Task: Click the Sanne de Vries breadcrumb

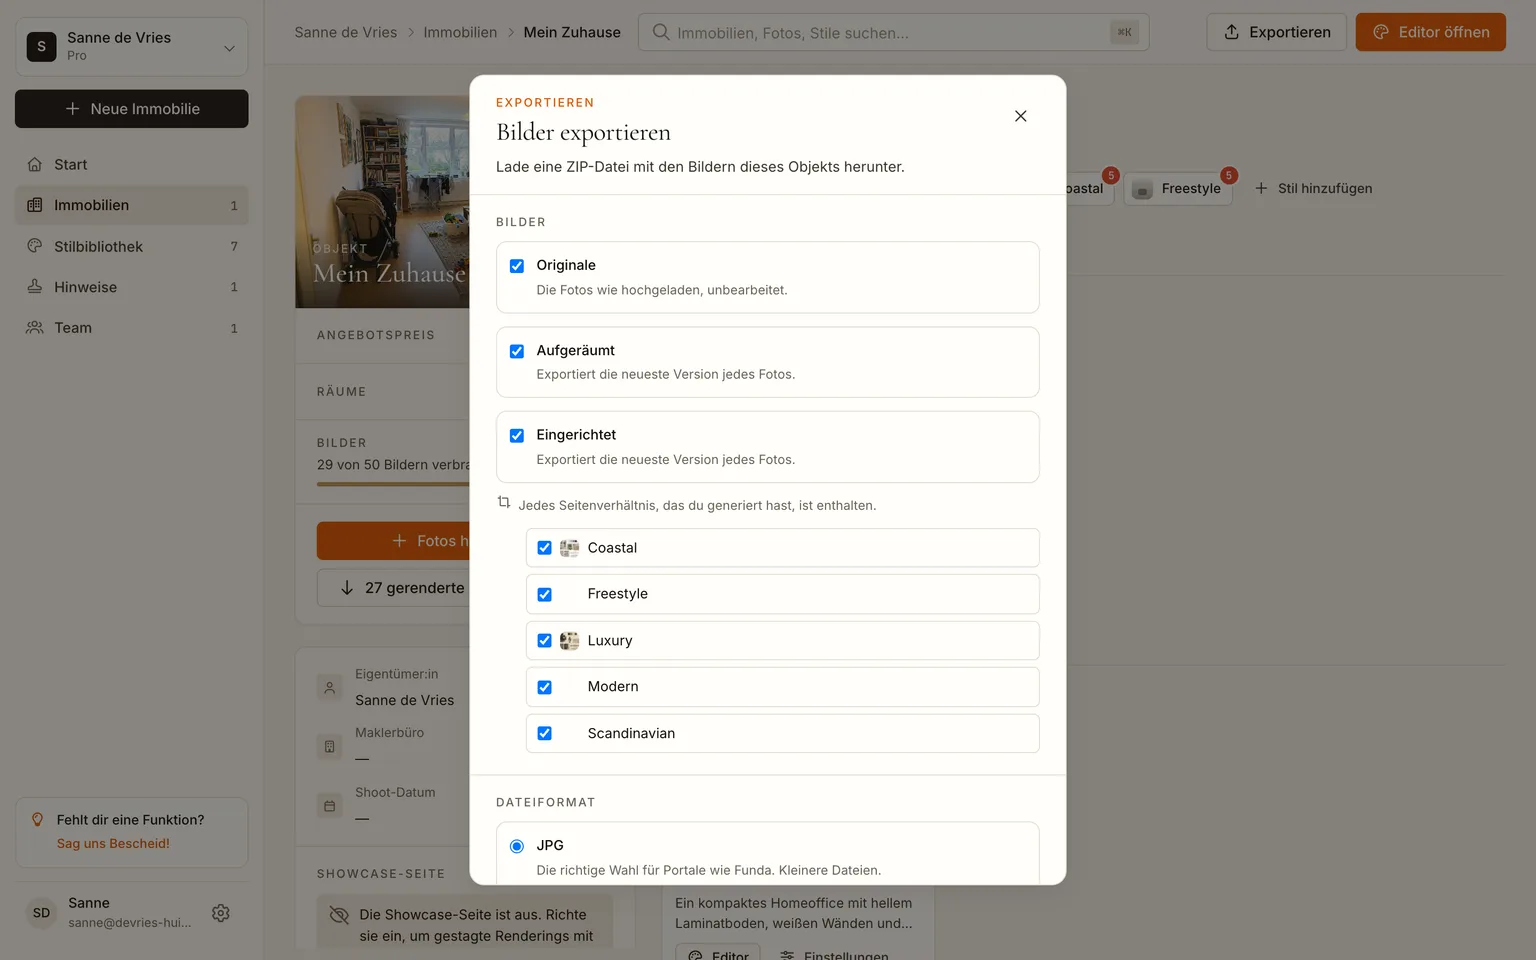Action: (346, 32)
